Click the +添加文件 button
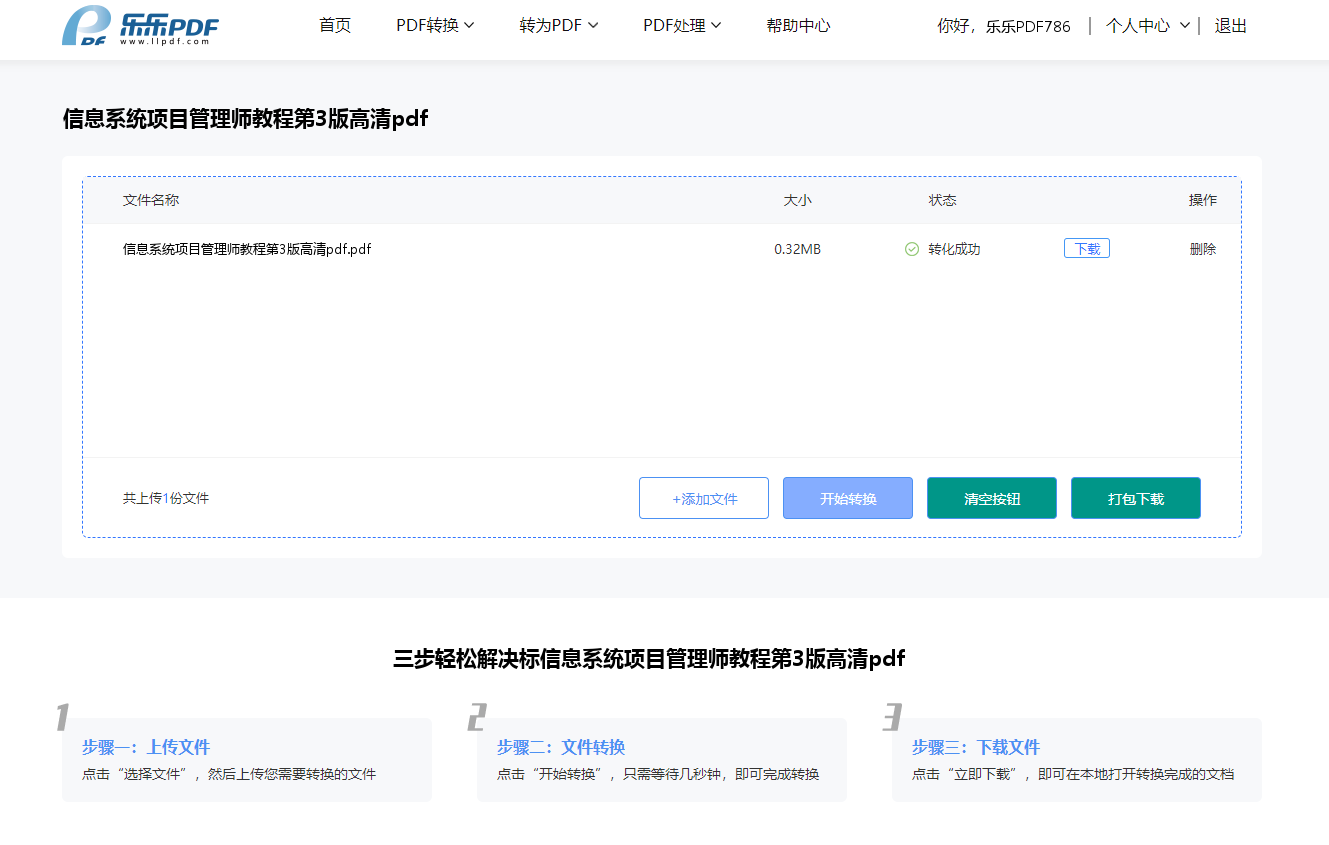 tap(704, 498)
